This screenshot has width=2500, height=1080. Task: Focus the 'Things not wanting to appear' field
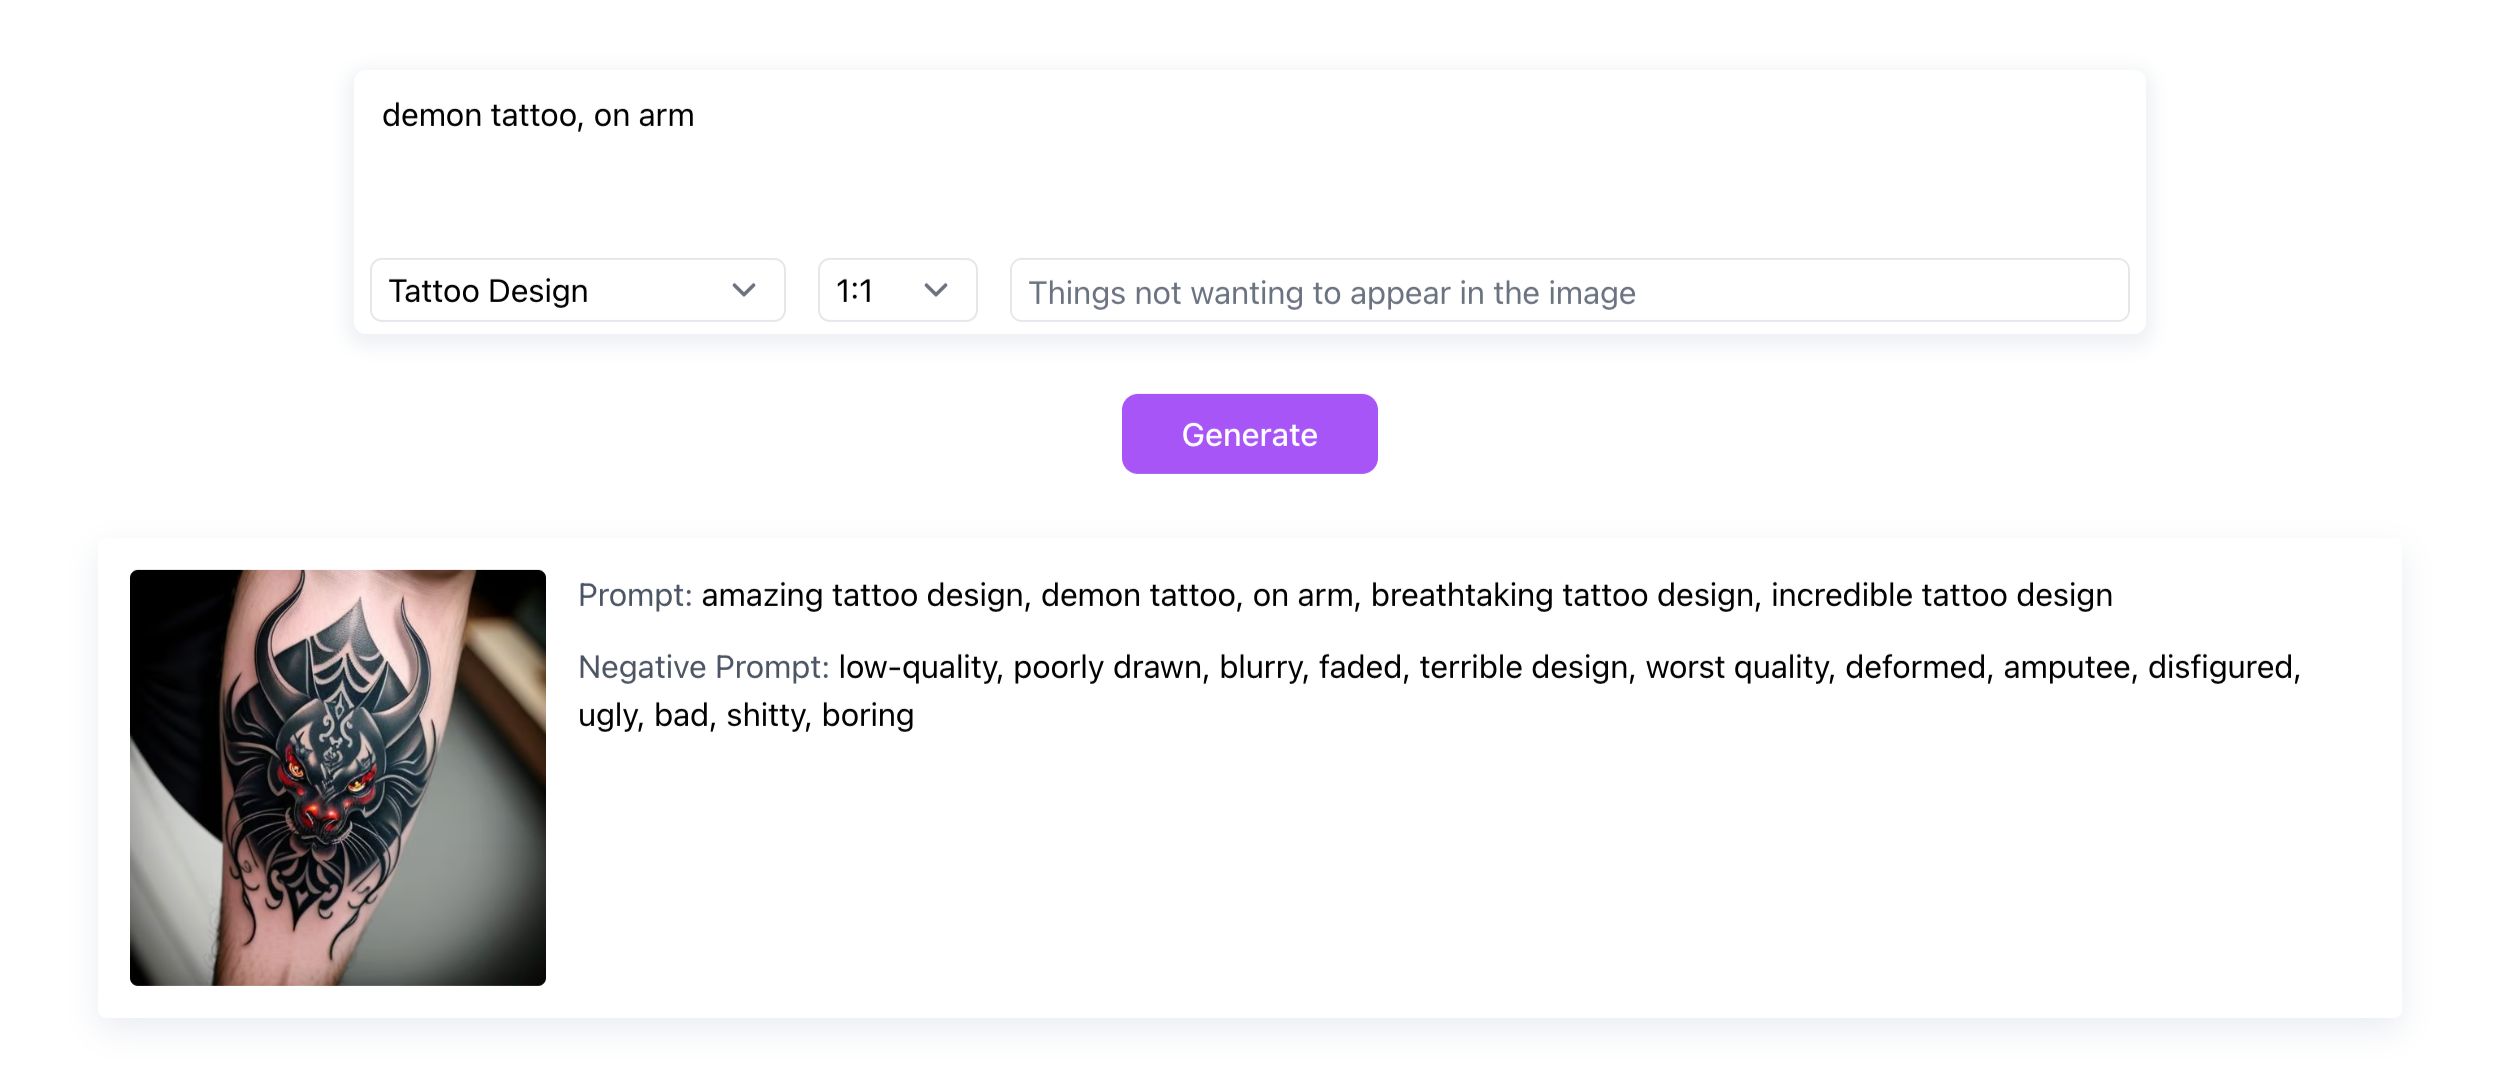[1568, 292]
